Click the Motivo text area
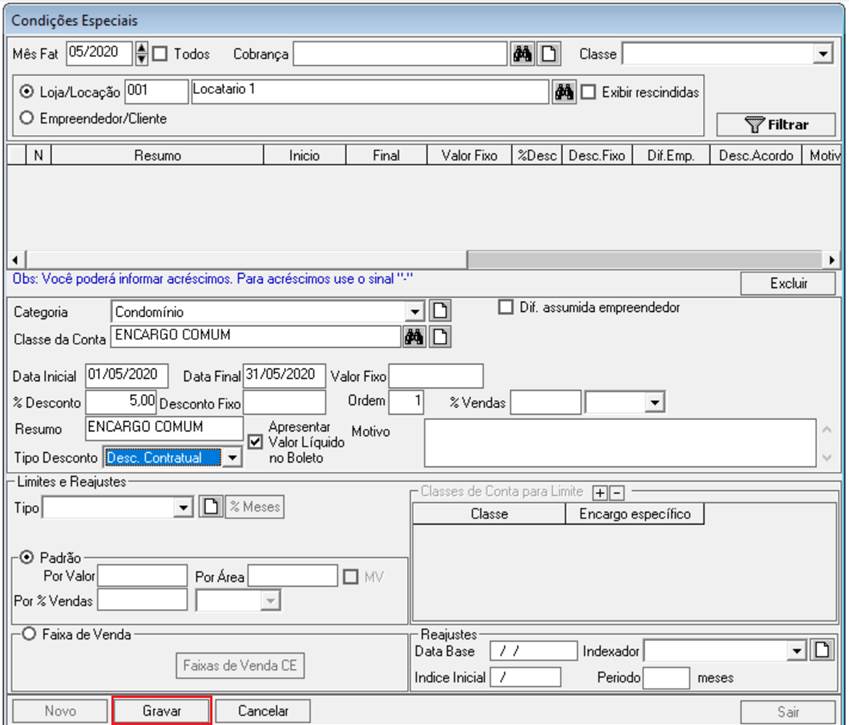The image size is (849, 725). pos(620,443)
